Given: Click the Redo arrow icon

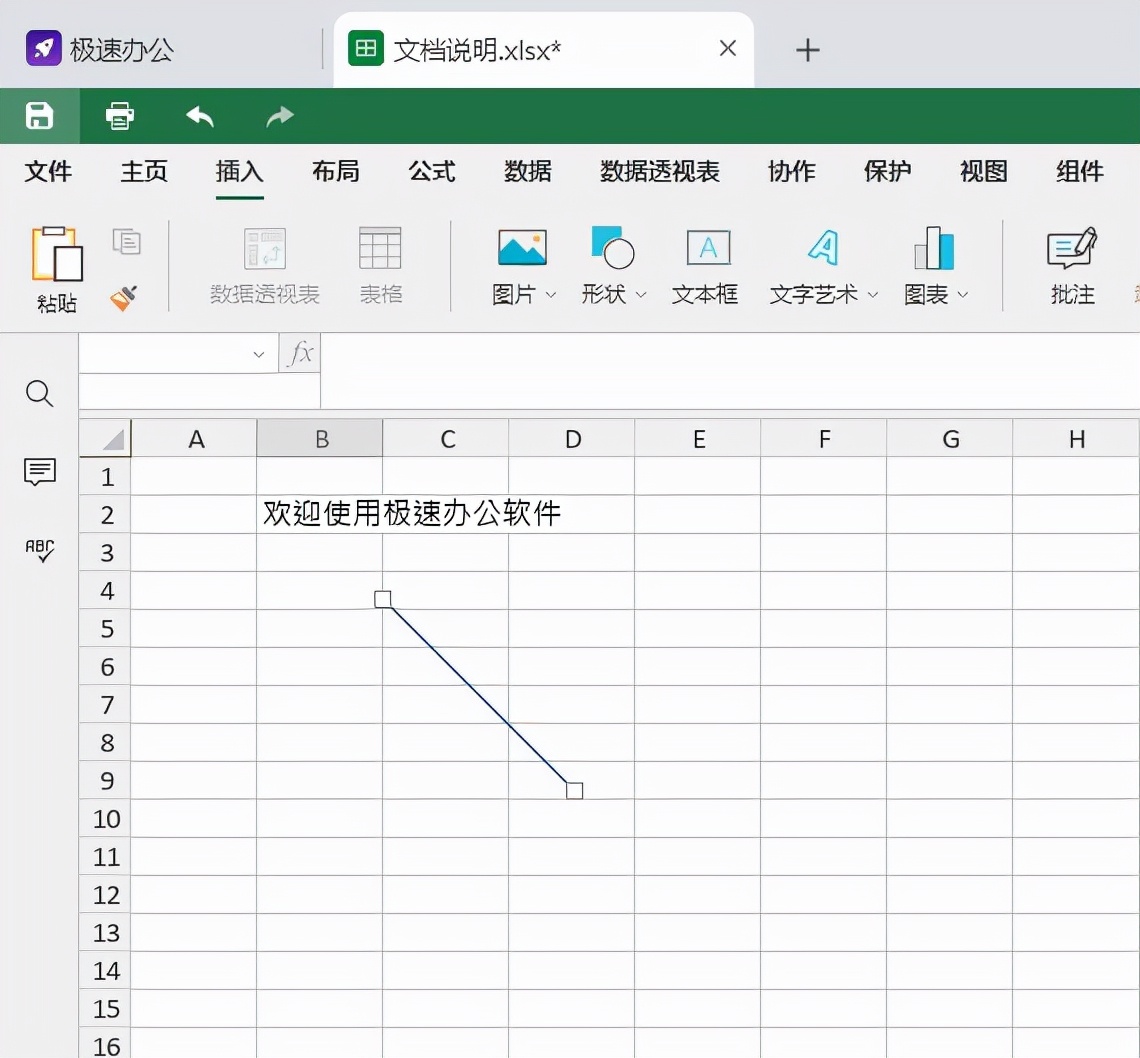Looking at the screenshot, I should pos(279,116).
